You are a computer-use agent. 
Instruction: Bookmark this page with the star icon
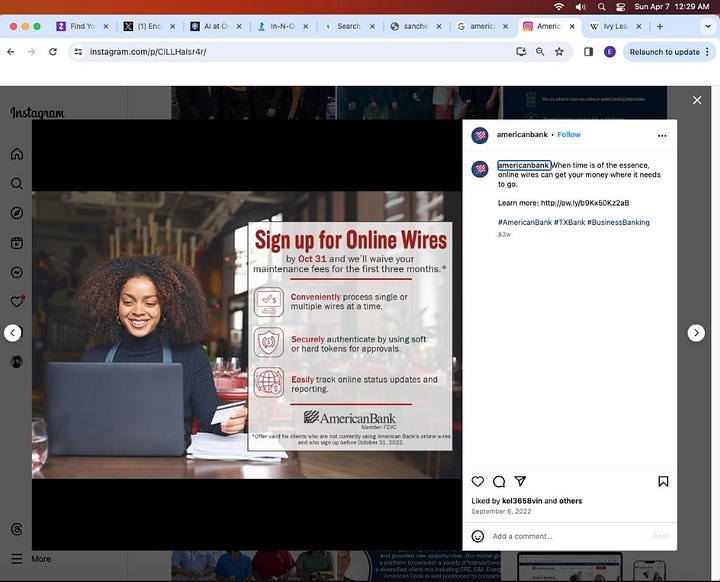point(559,52)
